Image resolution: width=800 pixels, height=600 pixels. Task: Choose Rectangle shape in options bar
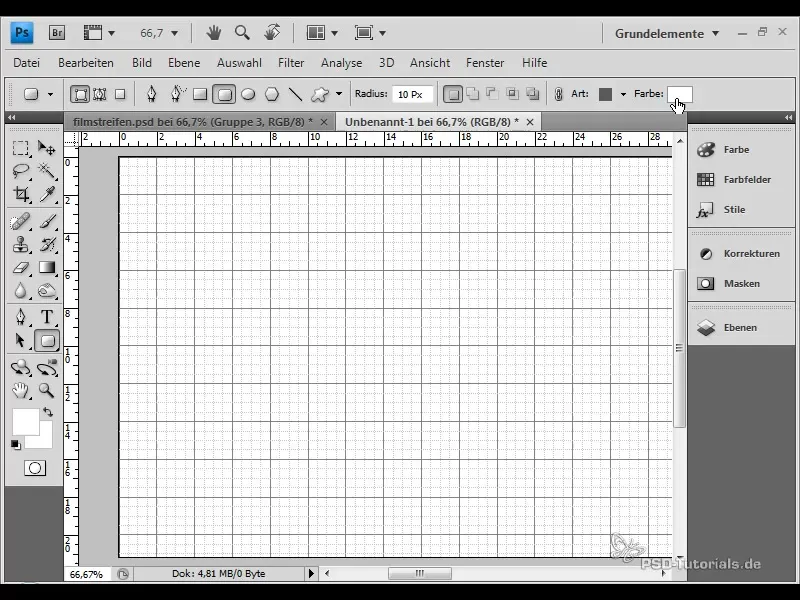199,94
